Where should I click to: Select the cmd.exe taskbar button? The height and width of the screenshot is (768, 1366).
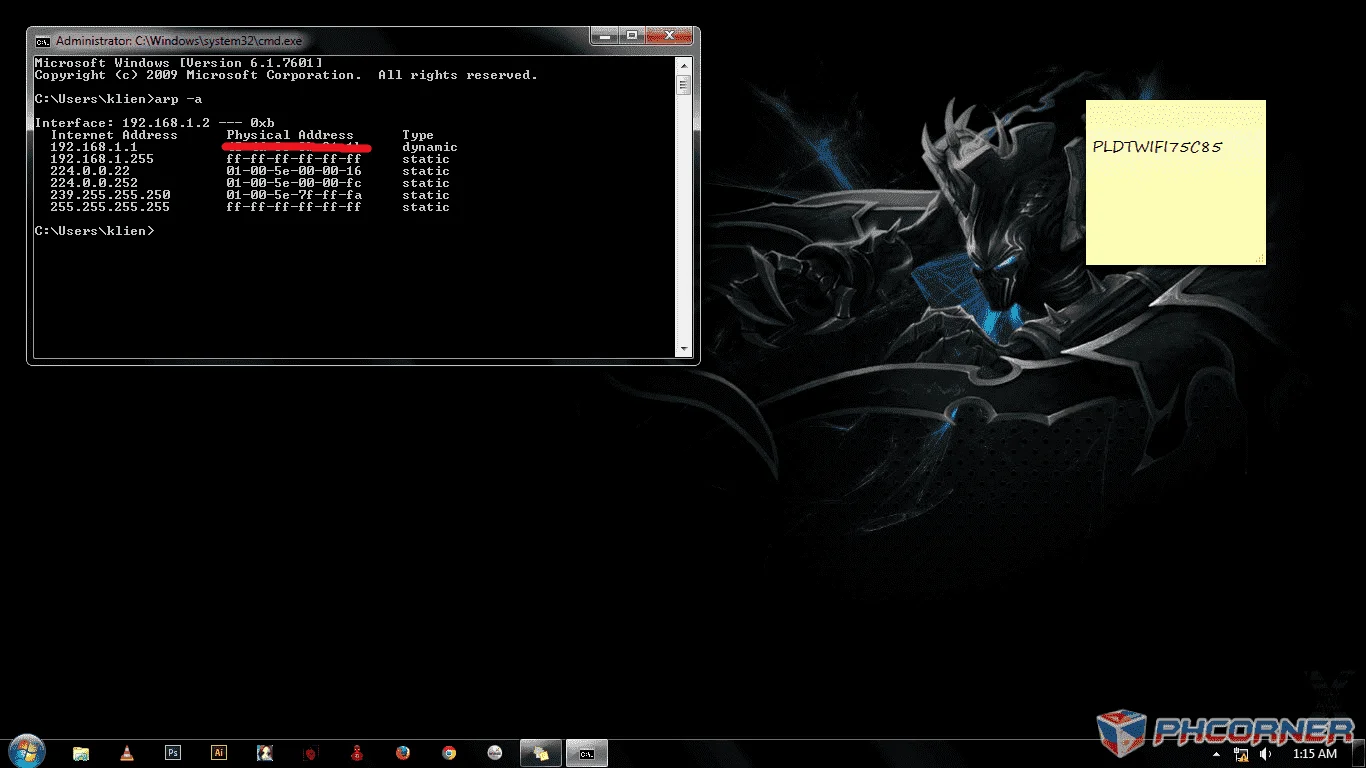click(x=587, y=753)
